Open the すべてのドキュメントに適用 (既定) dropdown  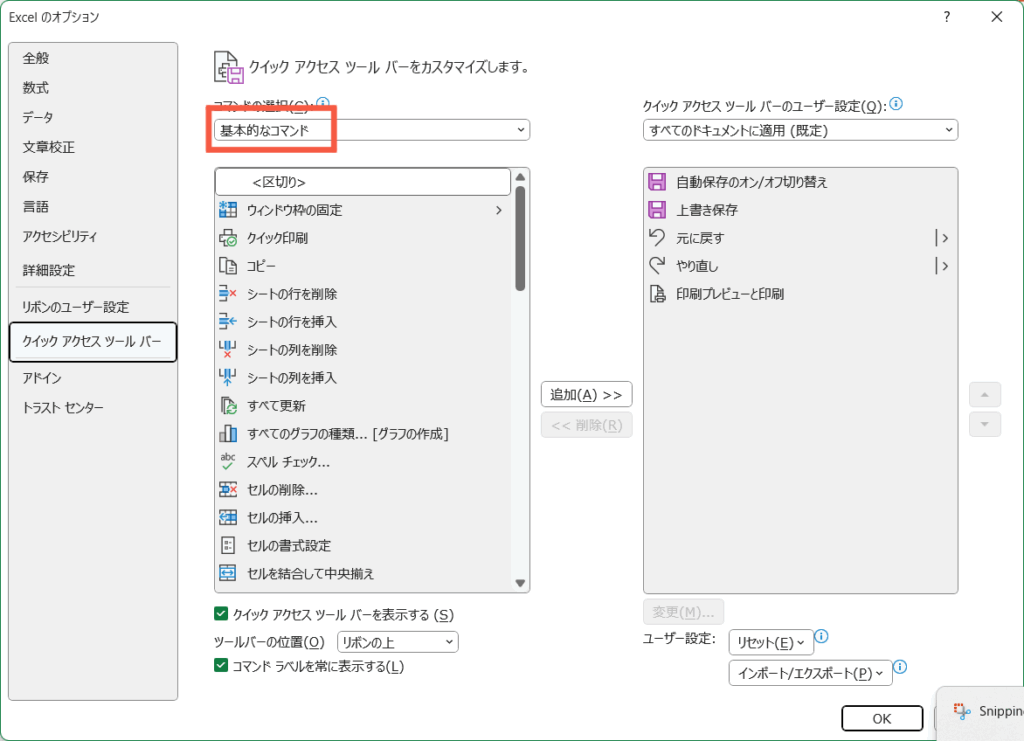(801, 130)
